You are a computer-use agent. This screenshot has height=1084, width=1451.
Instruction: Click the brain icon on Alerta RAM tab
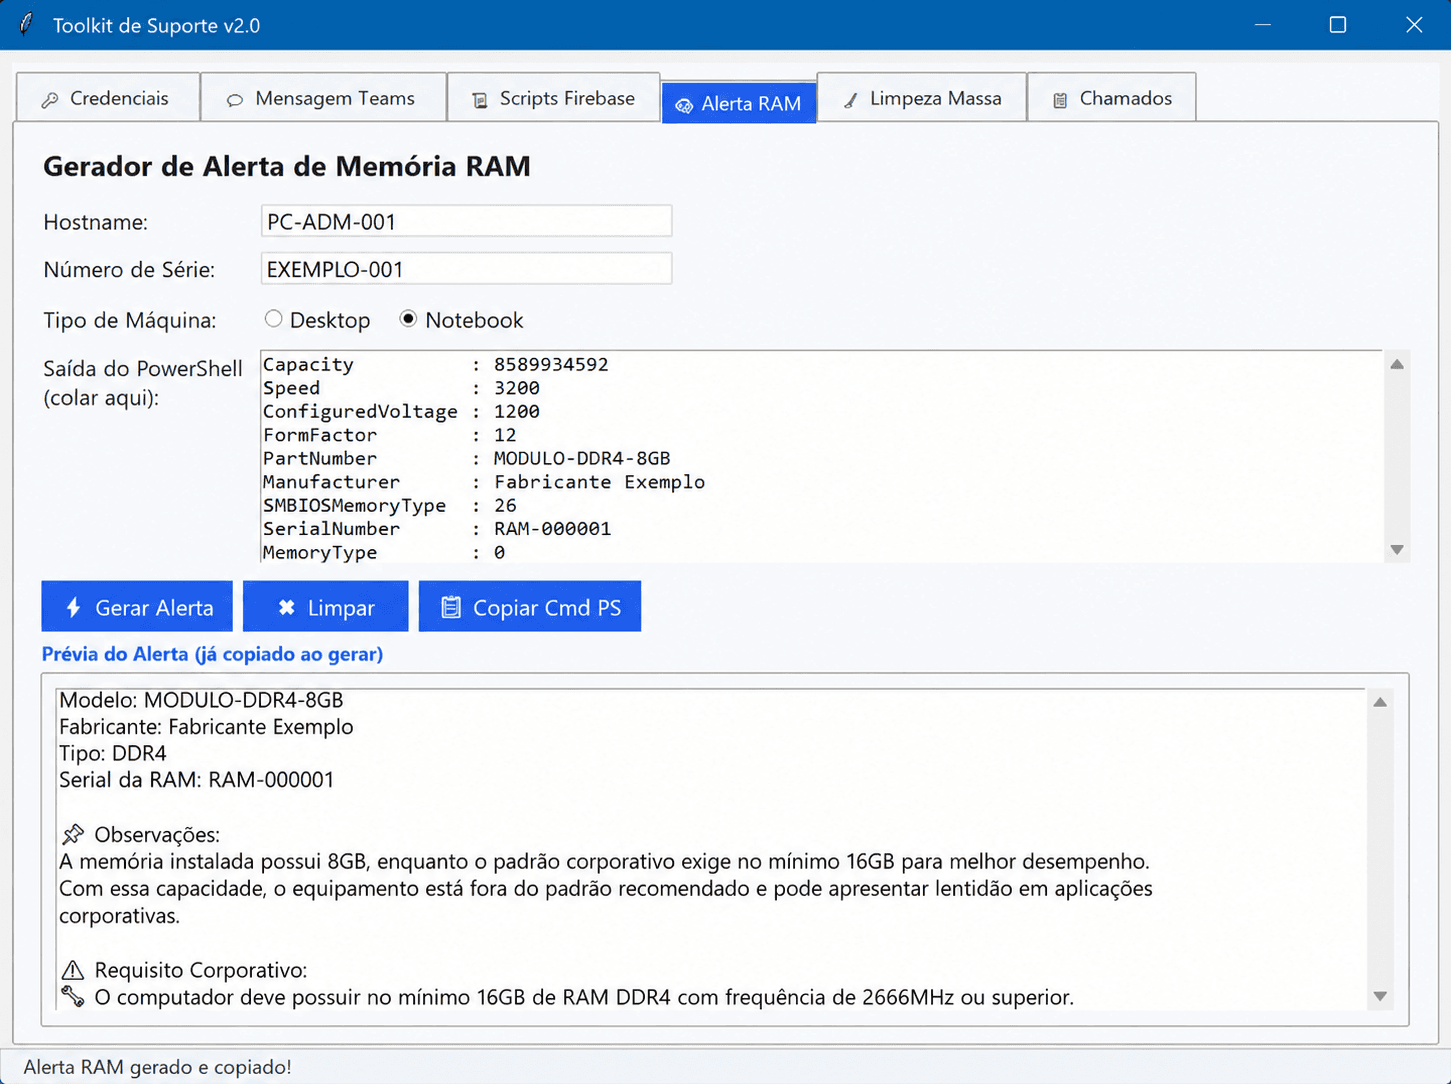pos(684,105)
